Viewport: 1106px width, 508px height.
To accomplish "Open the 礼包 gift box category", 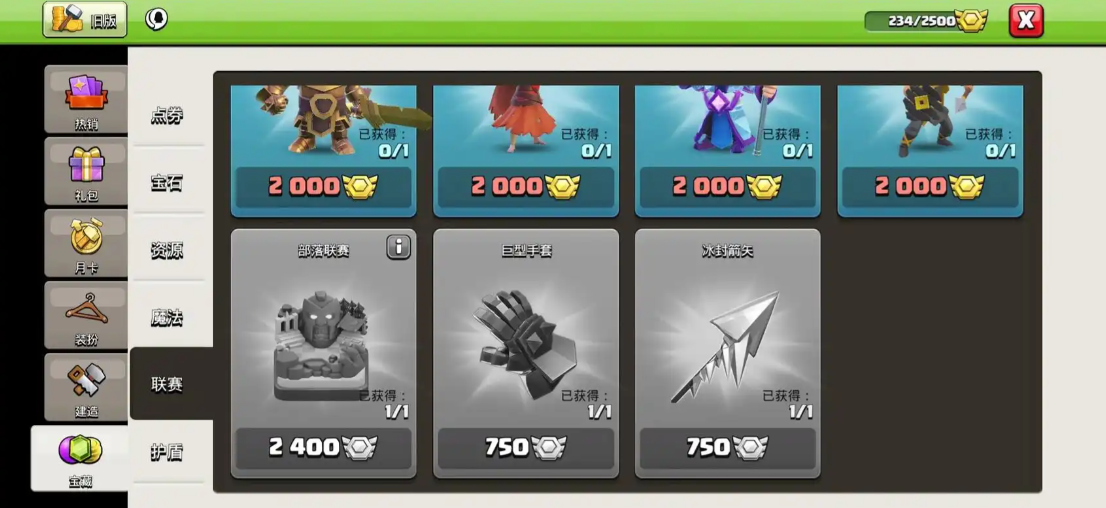I will (86, 171).
